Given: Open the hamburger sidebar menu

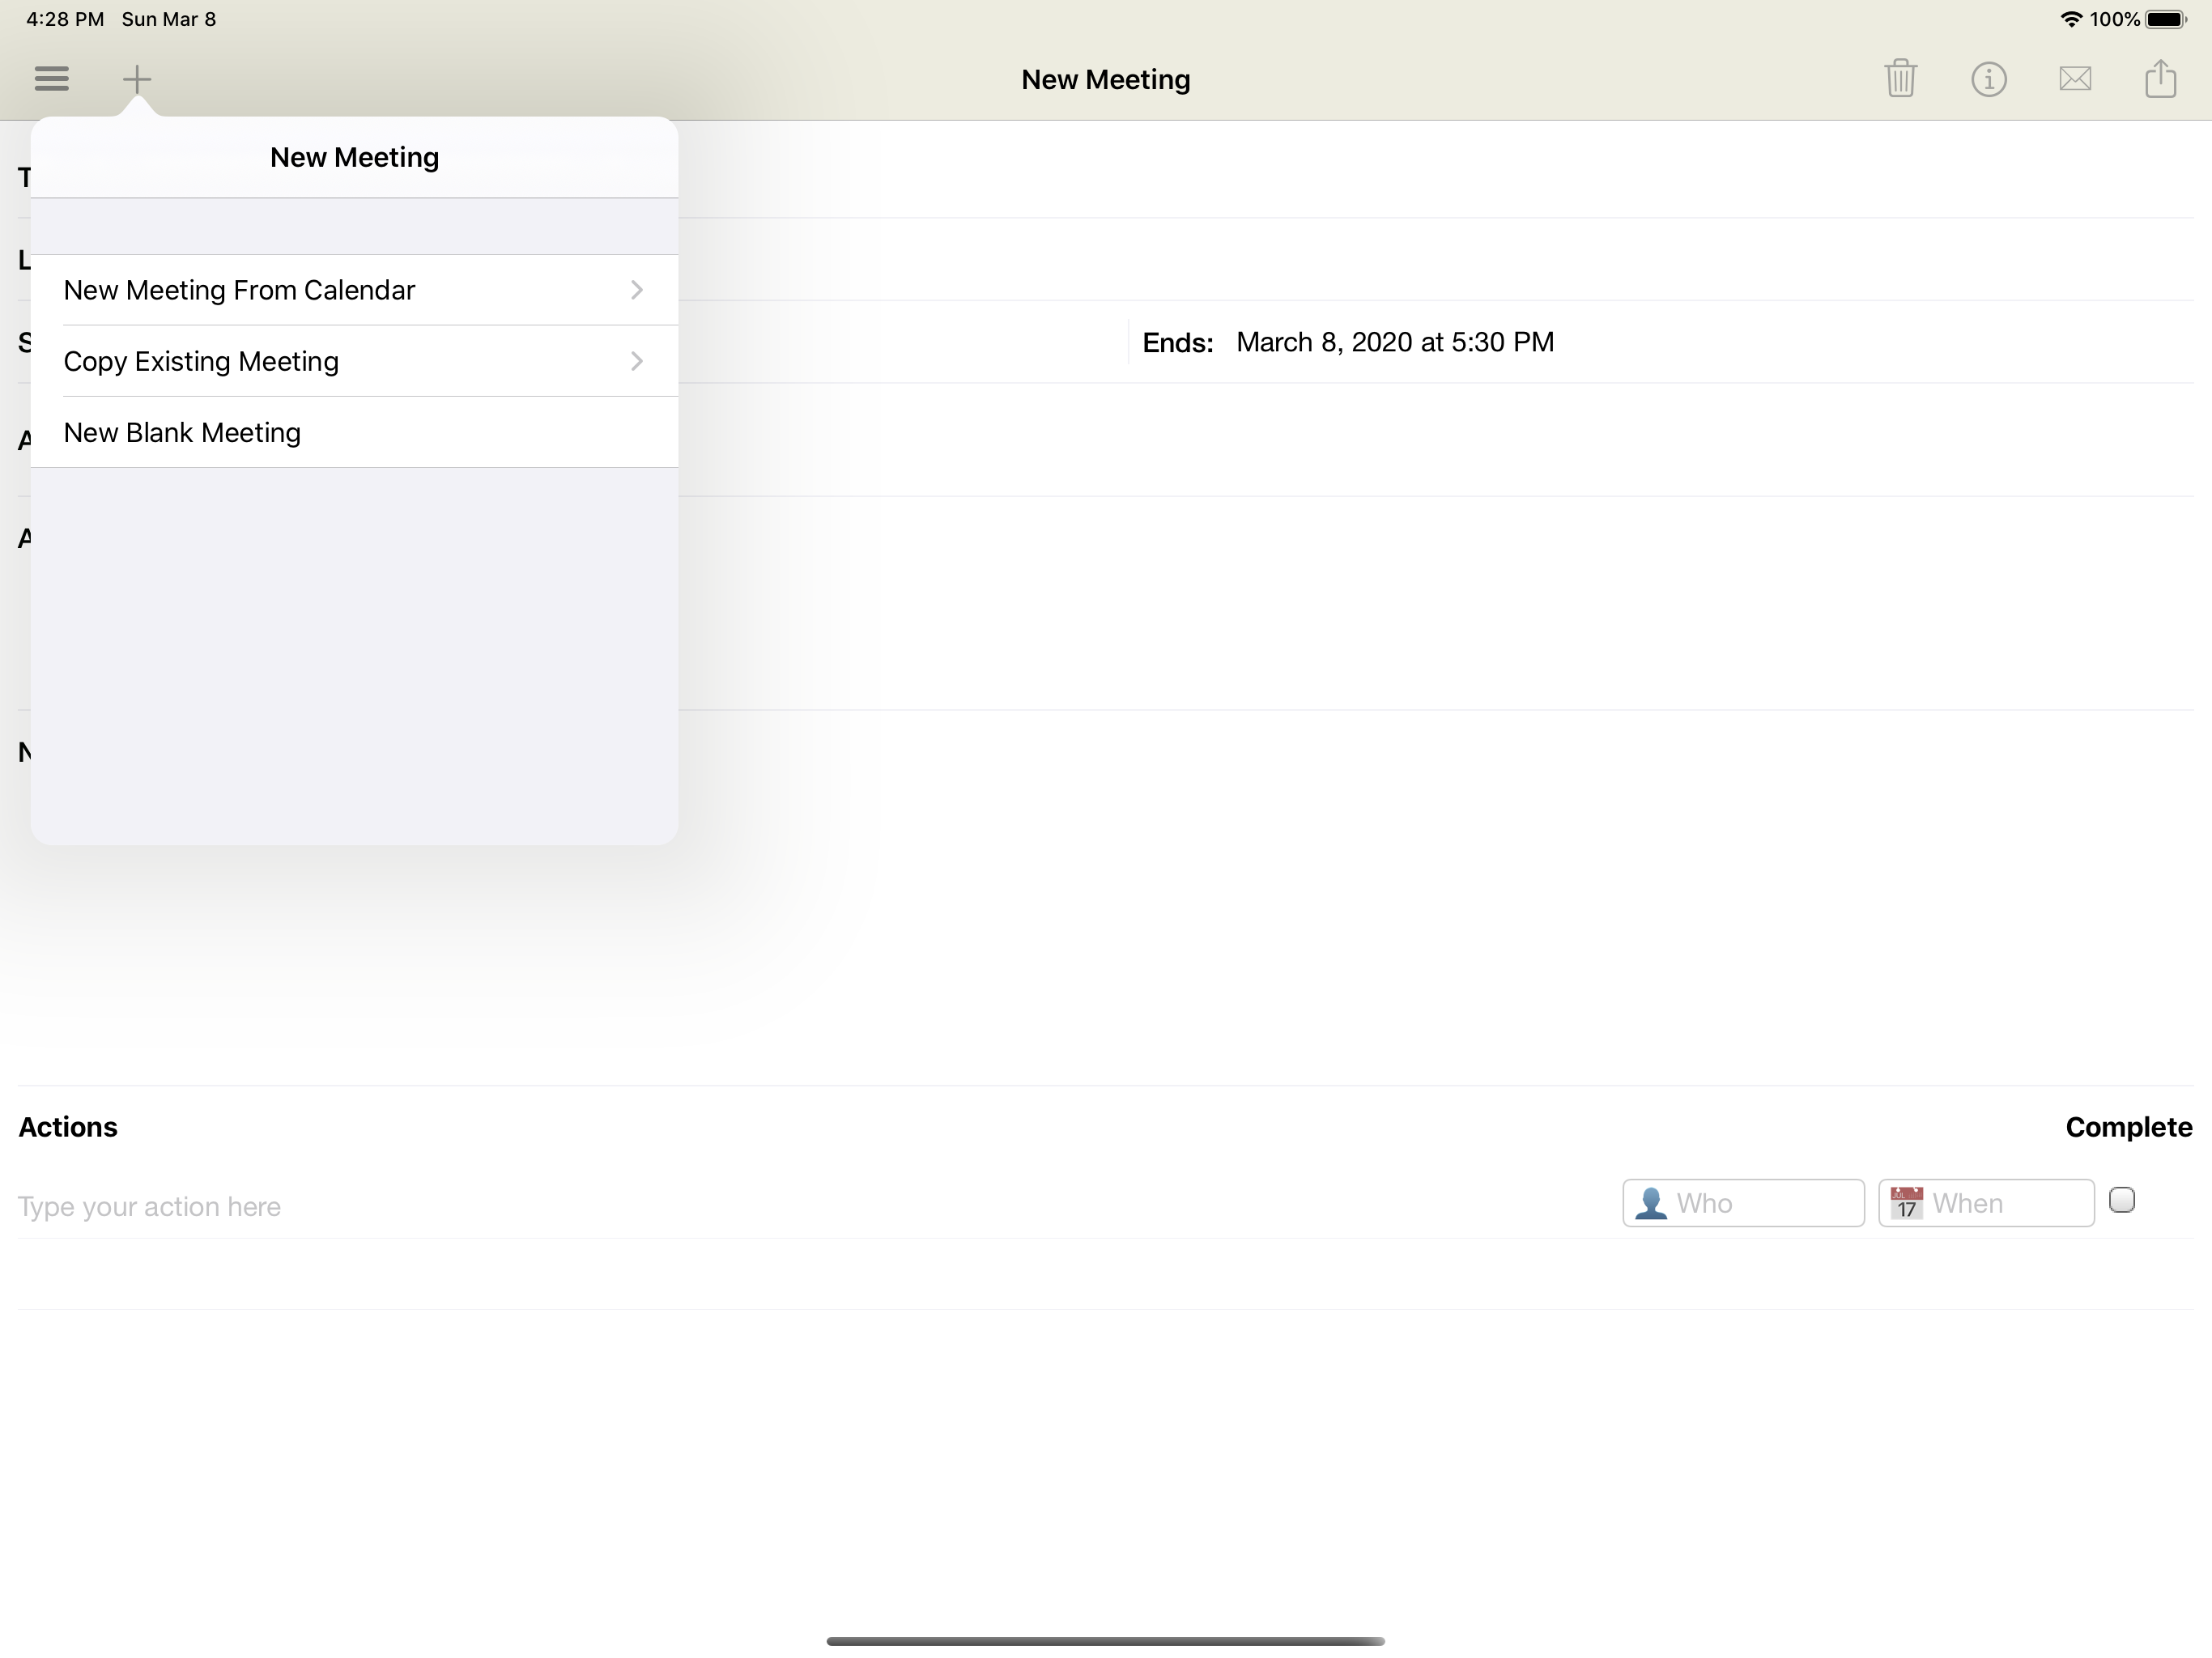Looking at the screenshot, I should (51, 78).
